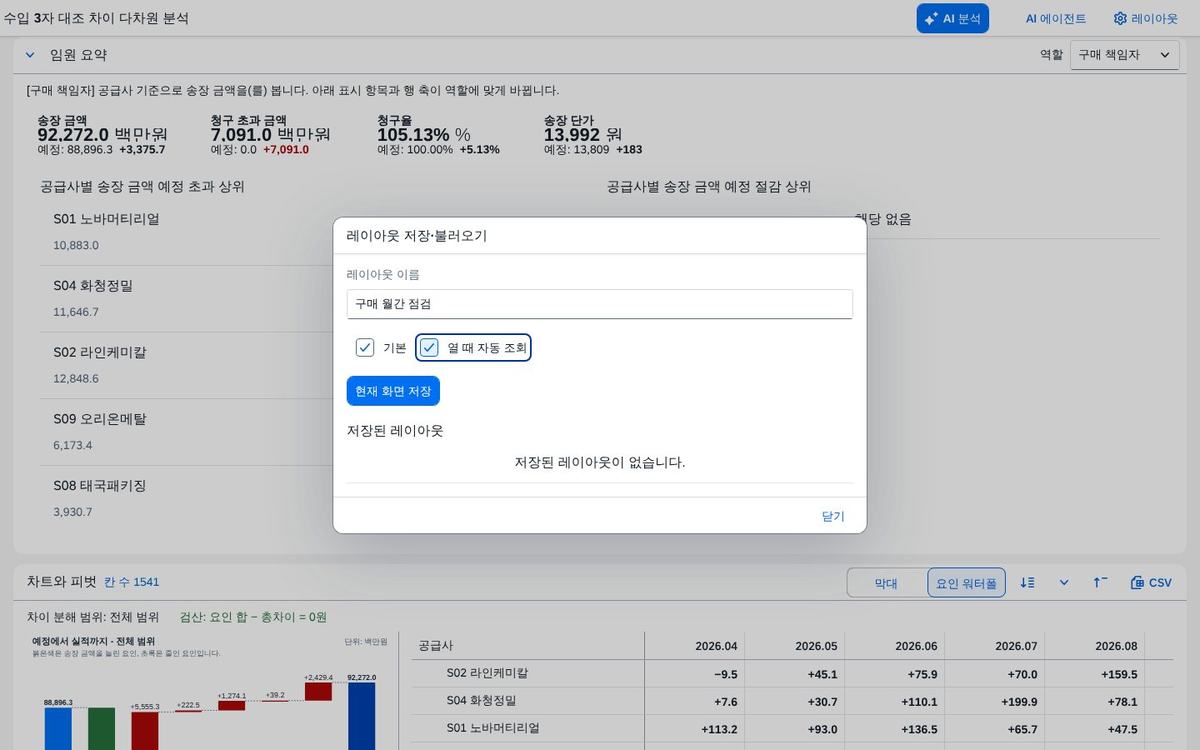Click the +5,555.3 red waterfall bar

145,731
